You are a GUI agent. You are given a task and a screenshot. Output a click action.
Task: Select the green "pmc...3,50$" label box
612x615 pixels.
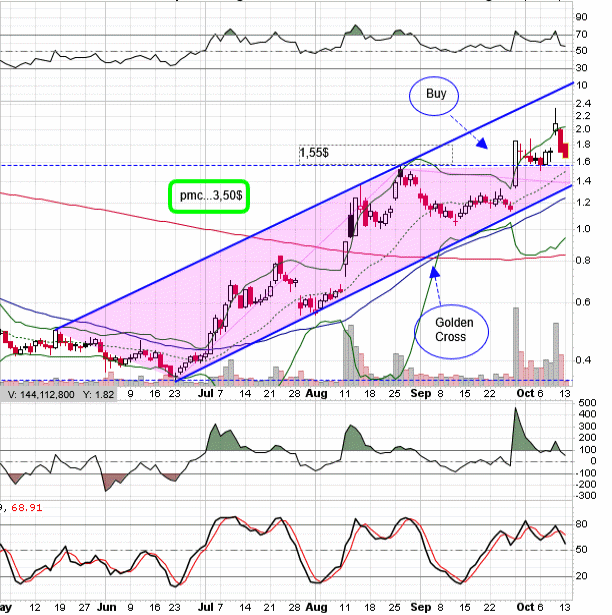(207, 194)
